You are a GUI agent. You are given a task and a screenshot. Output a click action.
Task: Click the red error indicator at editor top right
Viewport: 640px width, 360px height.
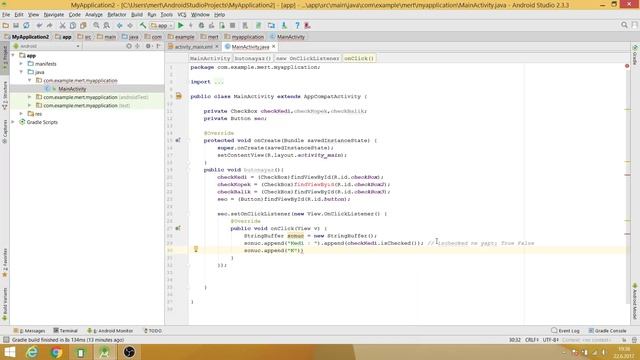pos(627,66)
